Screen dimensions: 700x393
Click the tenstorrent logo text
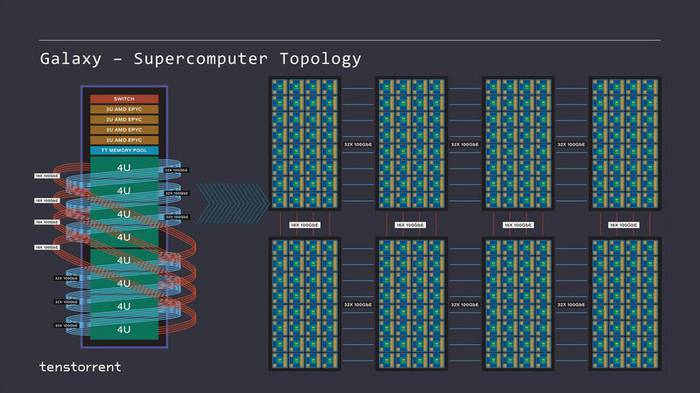pyautogui.click(x=80, y=367)
